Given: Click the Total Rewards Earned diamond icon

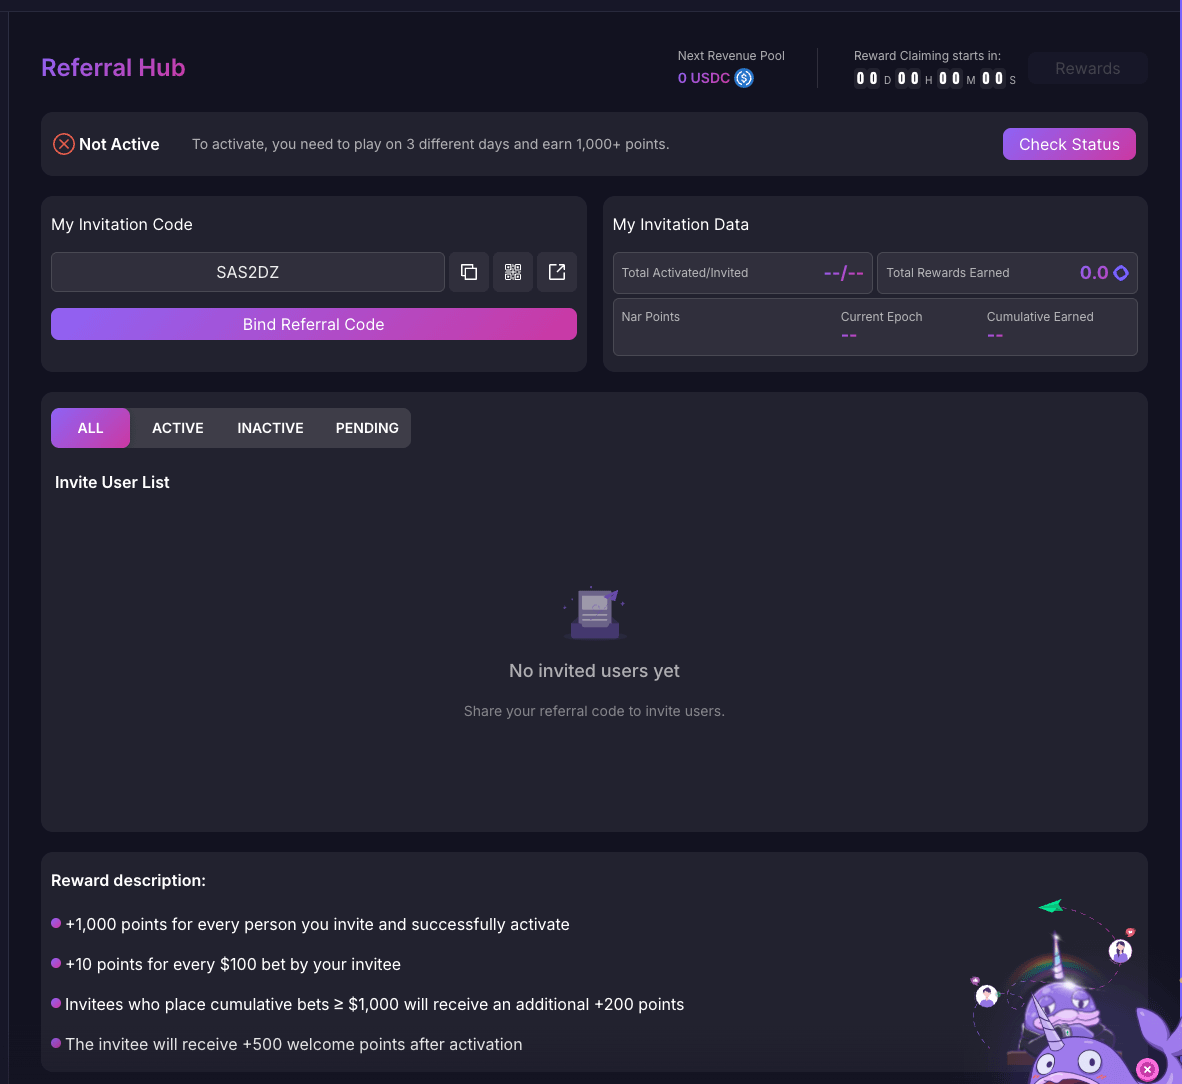Looking at the screenshot, I should 1121,273.
